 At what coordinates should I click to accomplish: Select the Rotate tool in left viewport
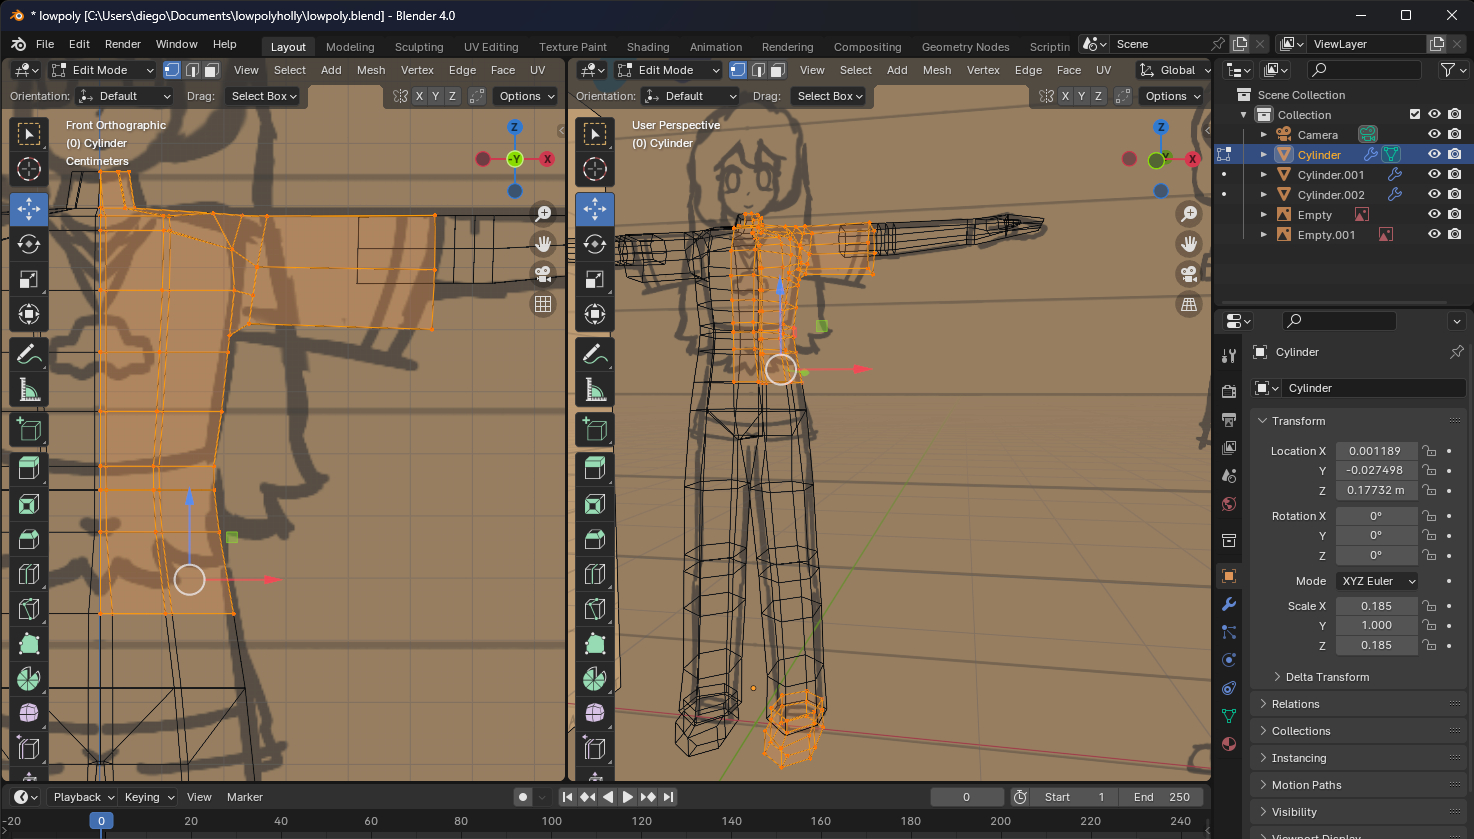29,244
